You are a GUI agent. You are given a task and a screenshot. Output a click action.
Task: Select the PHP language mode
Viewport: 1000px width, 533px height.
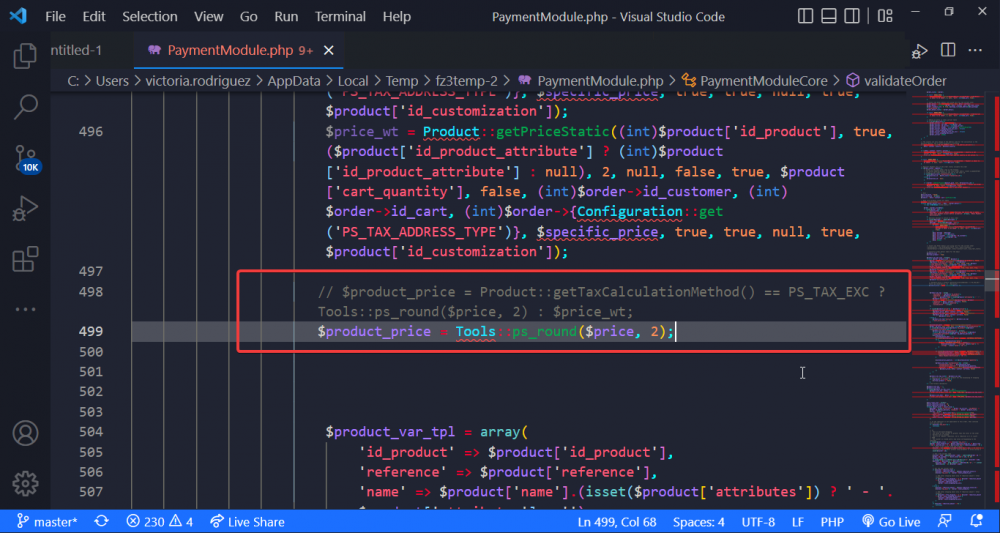point(832,522)
